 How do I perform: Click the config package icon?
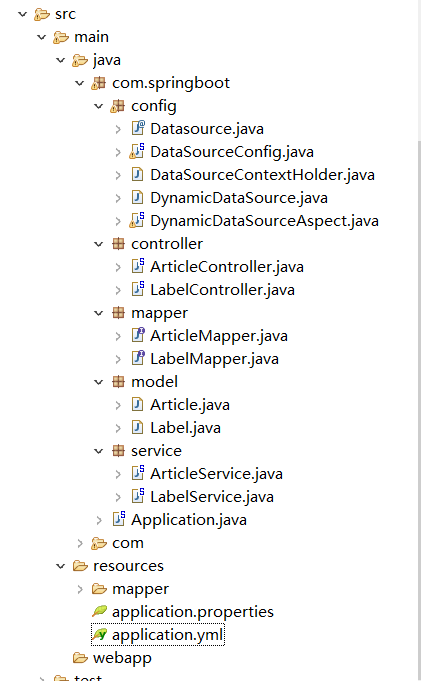pos(118,106)
